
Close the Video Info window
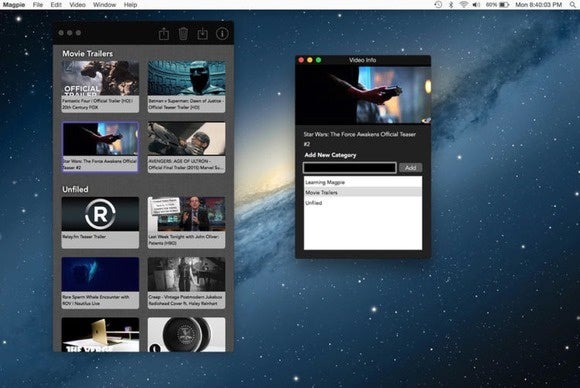(x=301, y=60)
